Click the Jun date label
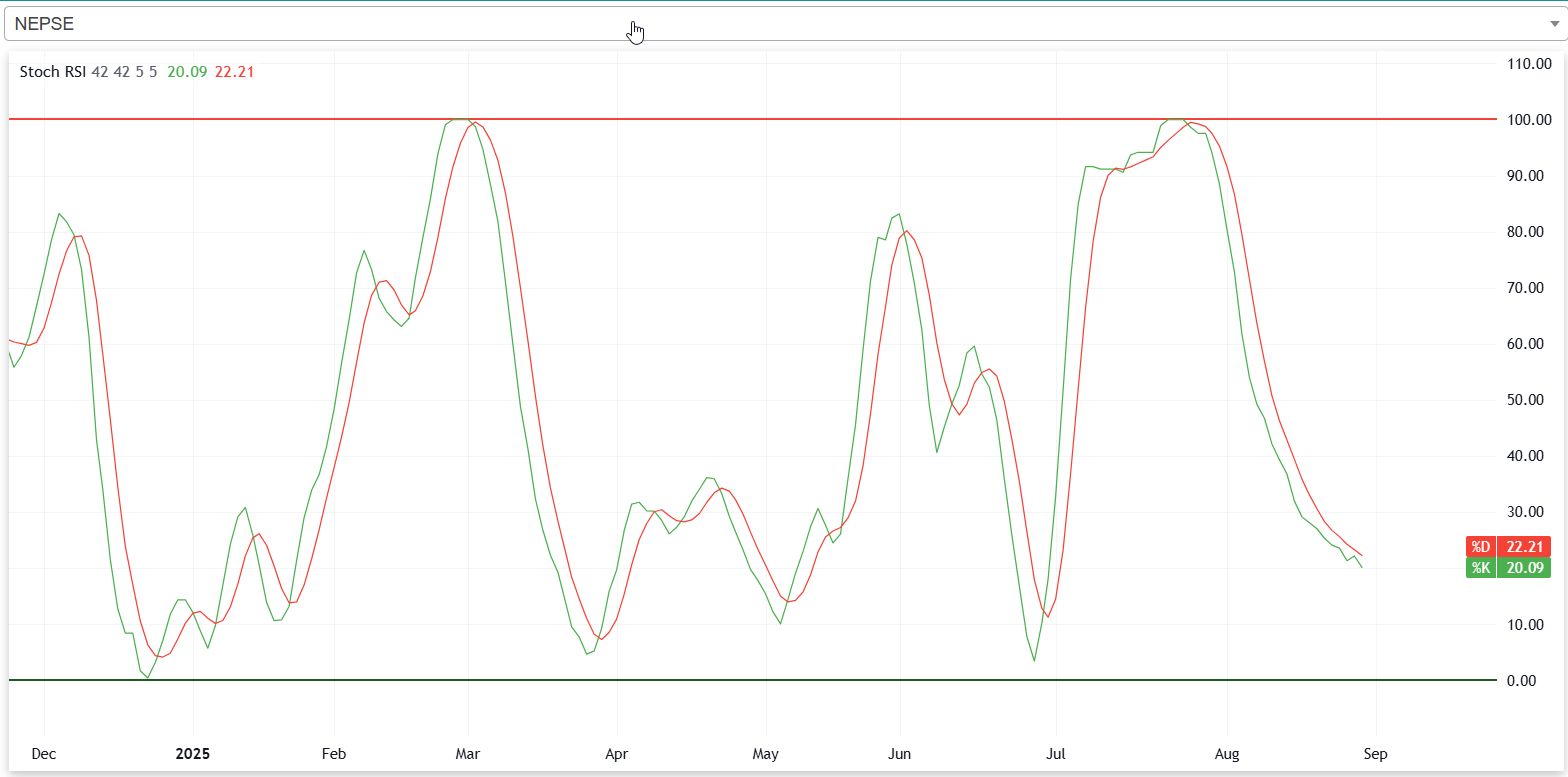 pyautogui.click(x=900, y=754)
